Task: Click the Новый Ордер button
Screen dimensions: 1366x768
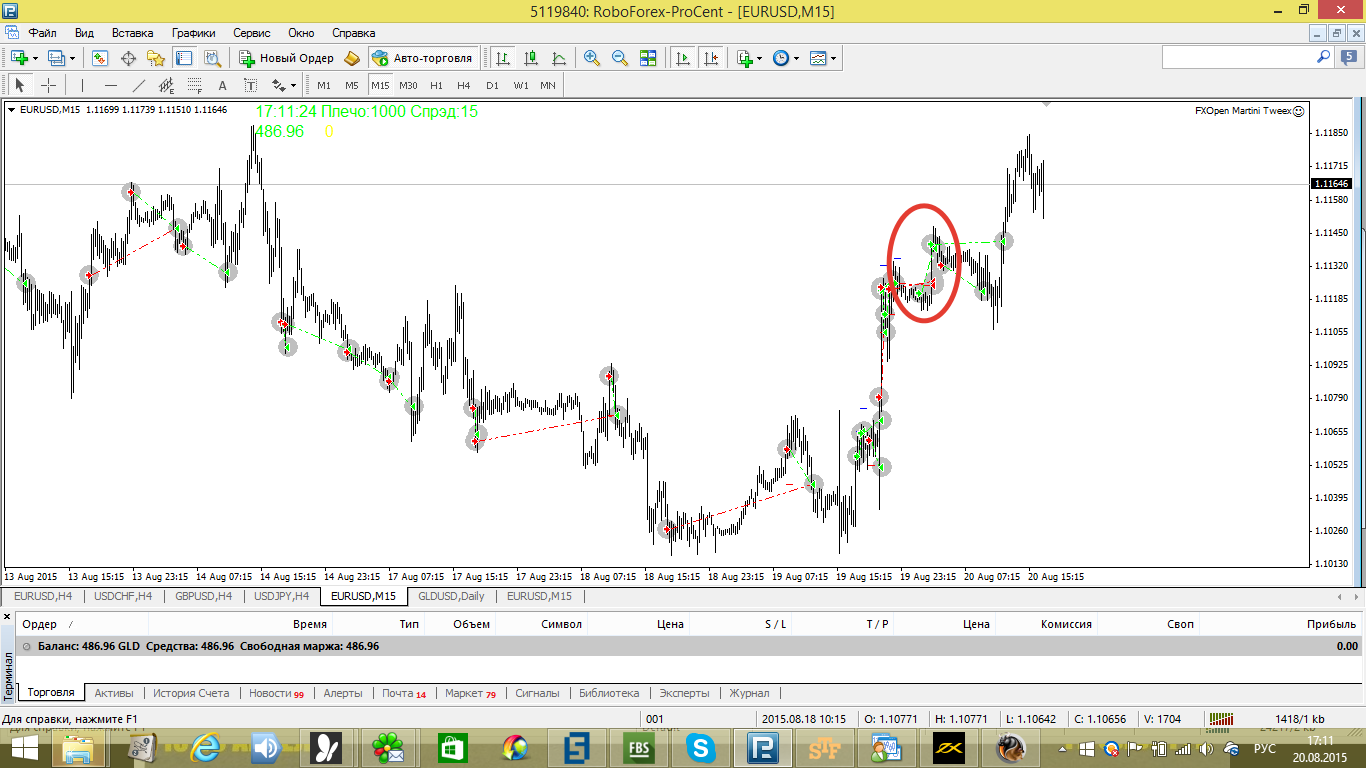Action: click(x=285, y=58)
